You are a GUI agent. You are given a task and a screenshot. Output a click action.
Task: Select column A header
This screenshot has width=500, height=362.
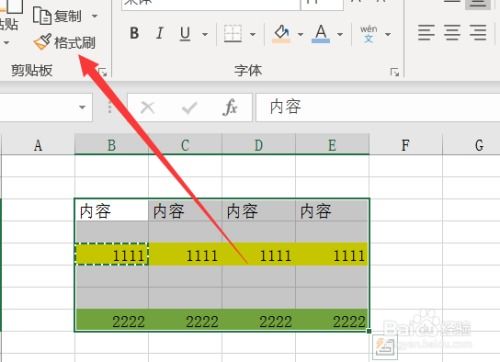pos(38,145)
